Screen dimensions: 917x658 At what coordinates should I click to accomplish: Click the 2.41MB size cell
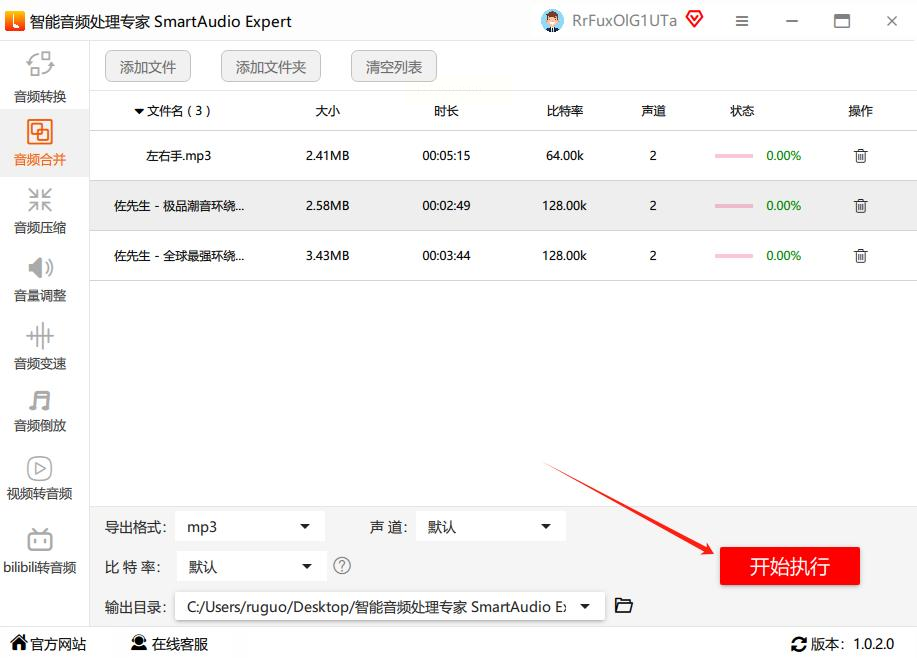[x=328, y=156]
